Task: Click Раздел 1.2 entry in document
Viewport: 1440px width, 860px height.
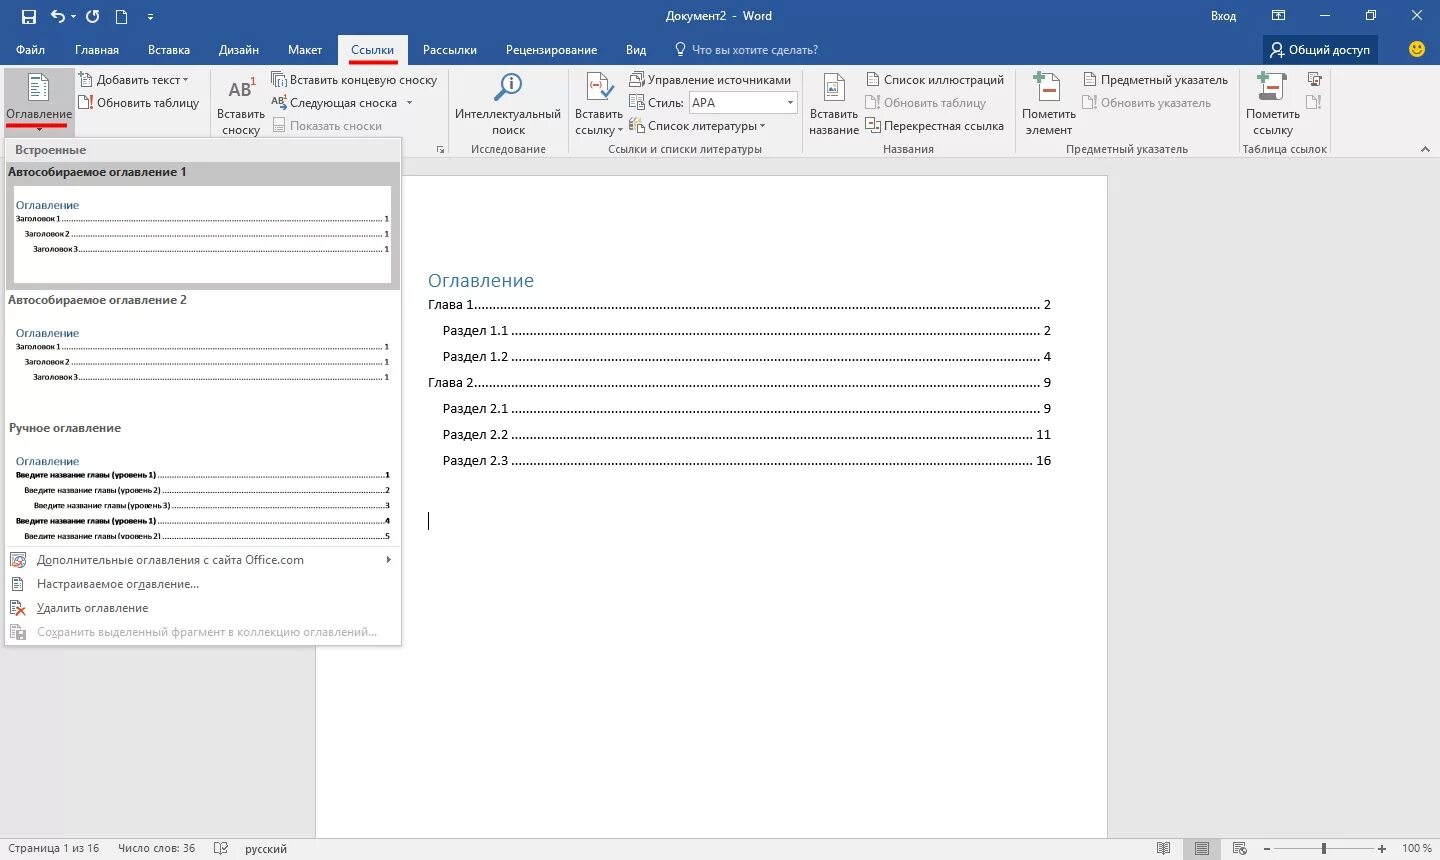Action: [746, 357]
